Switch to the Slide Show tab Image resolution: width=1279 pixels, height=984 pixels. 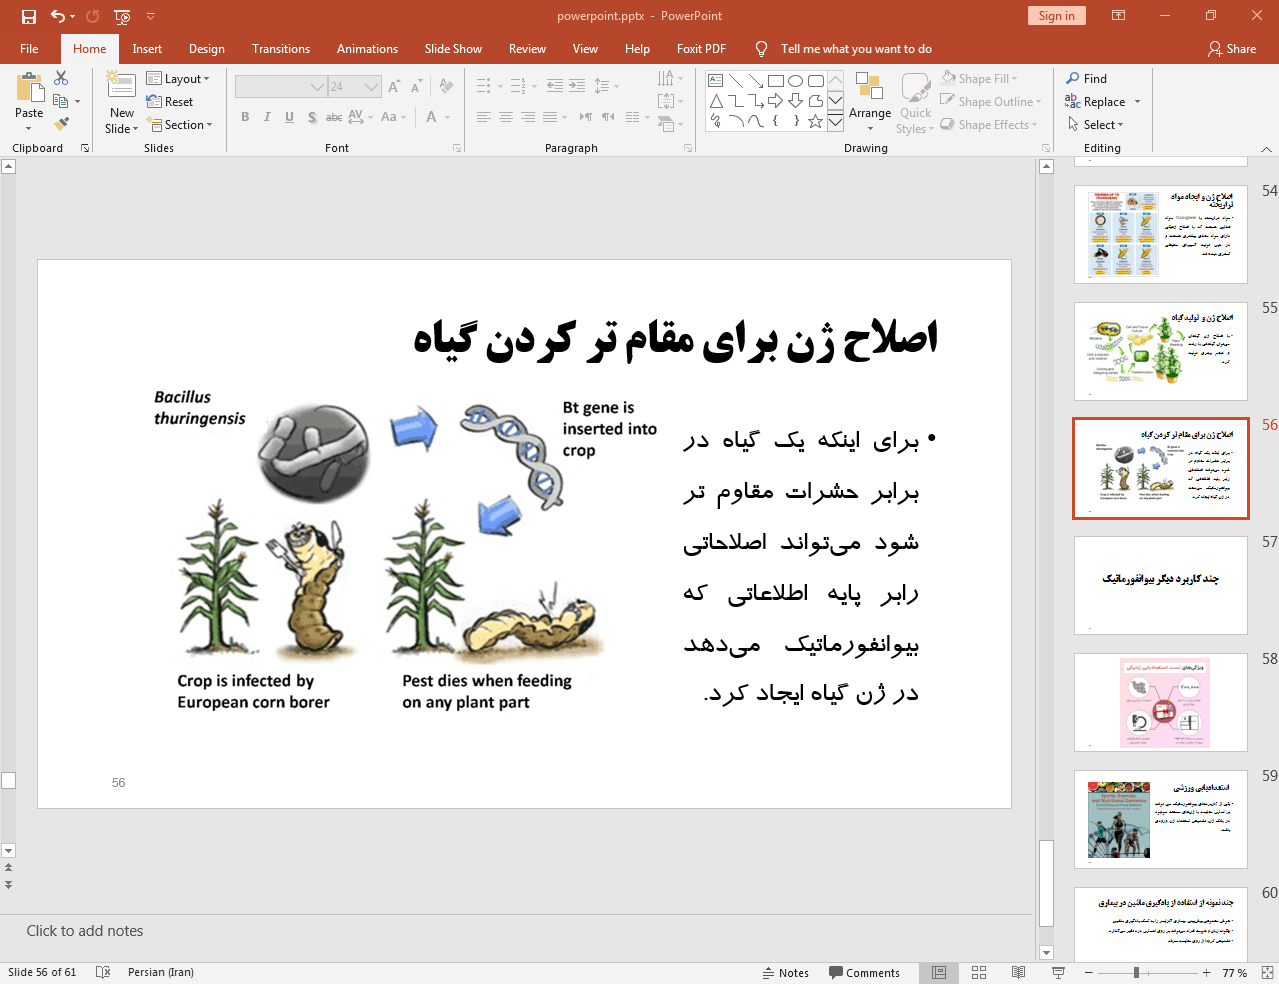[453, 49]
